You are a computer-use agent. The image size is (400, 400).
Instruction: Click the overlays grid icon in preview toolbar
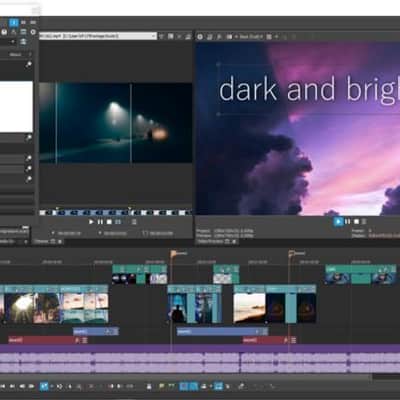click(x=269, y=37)
